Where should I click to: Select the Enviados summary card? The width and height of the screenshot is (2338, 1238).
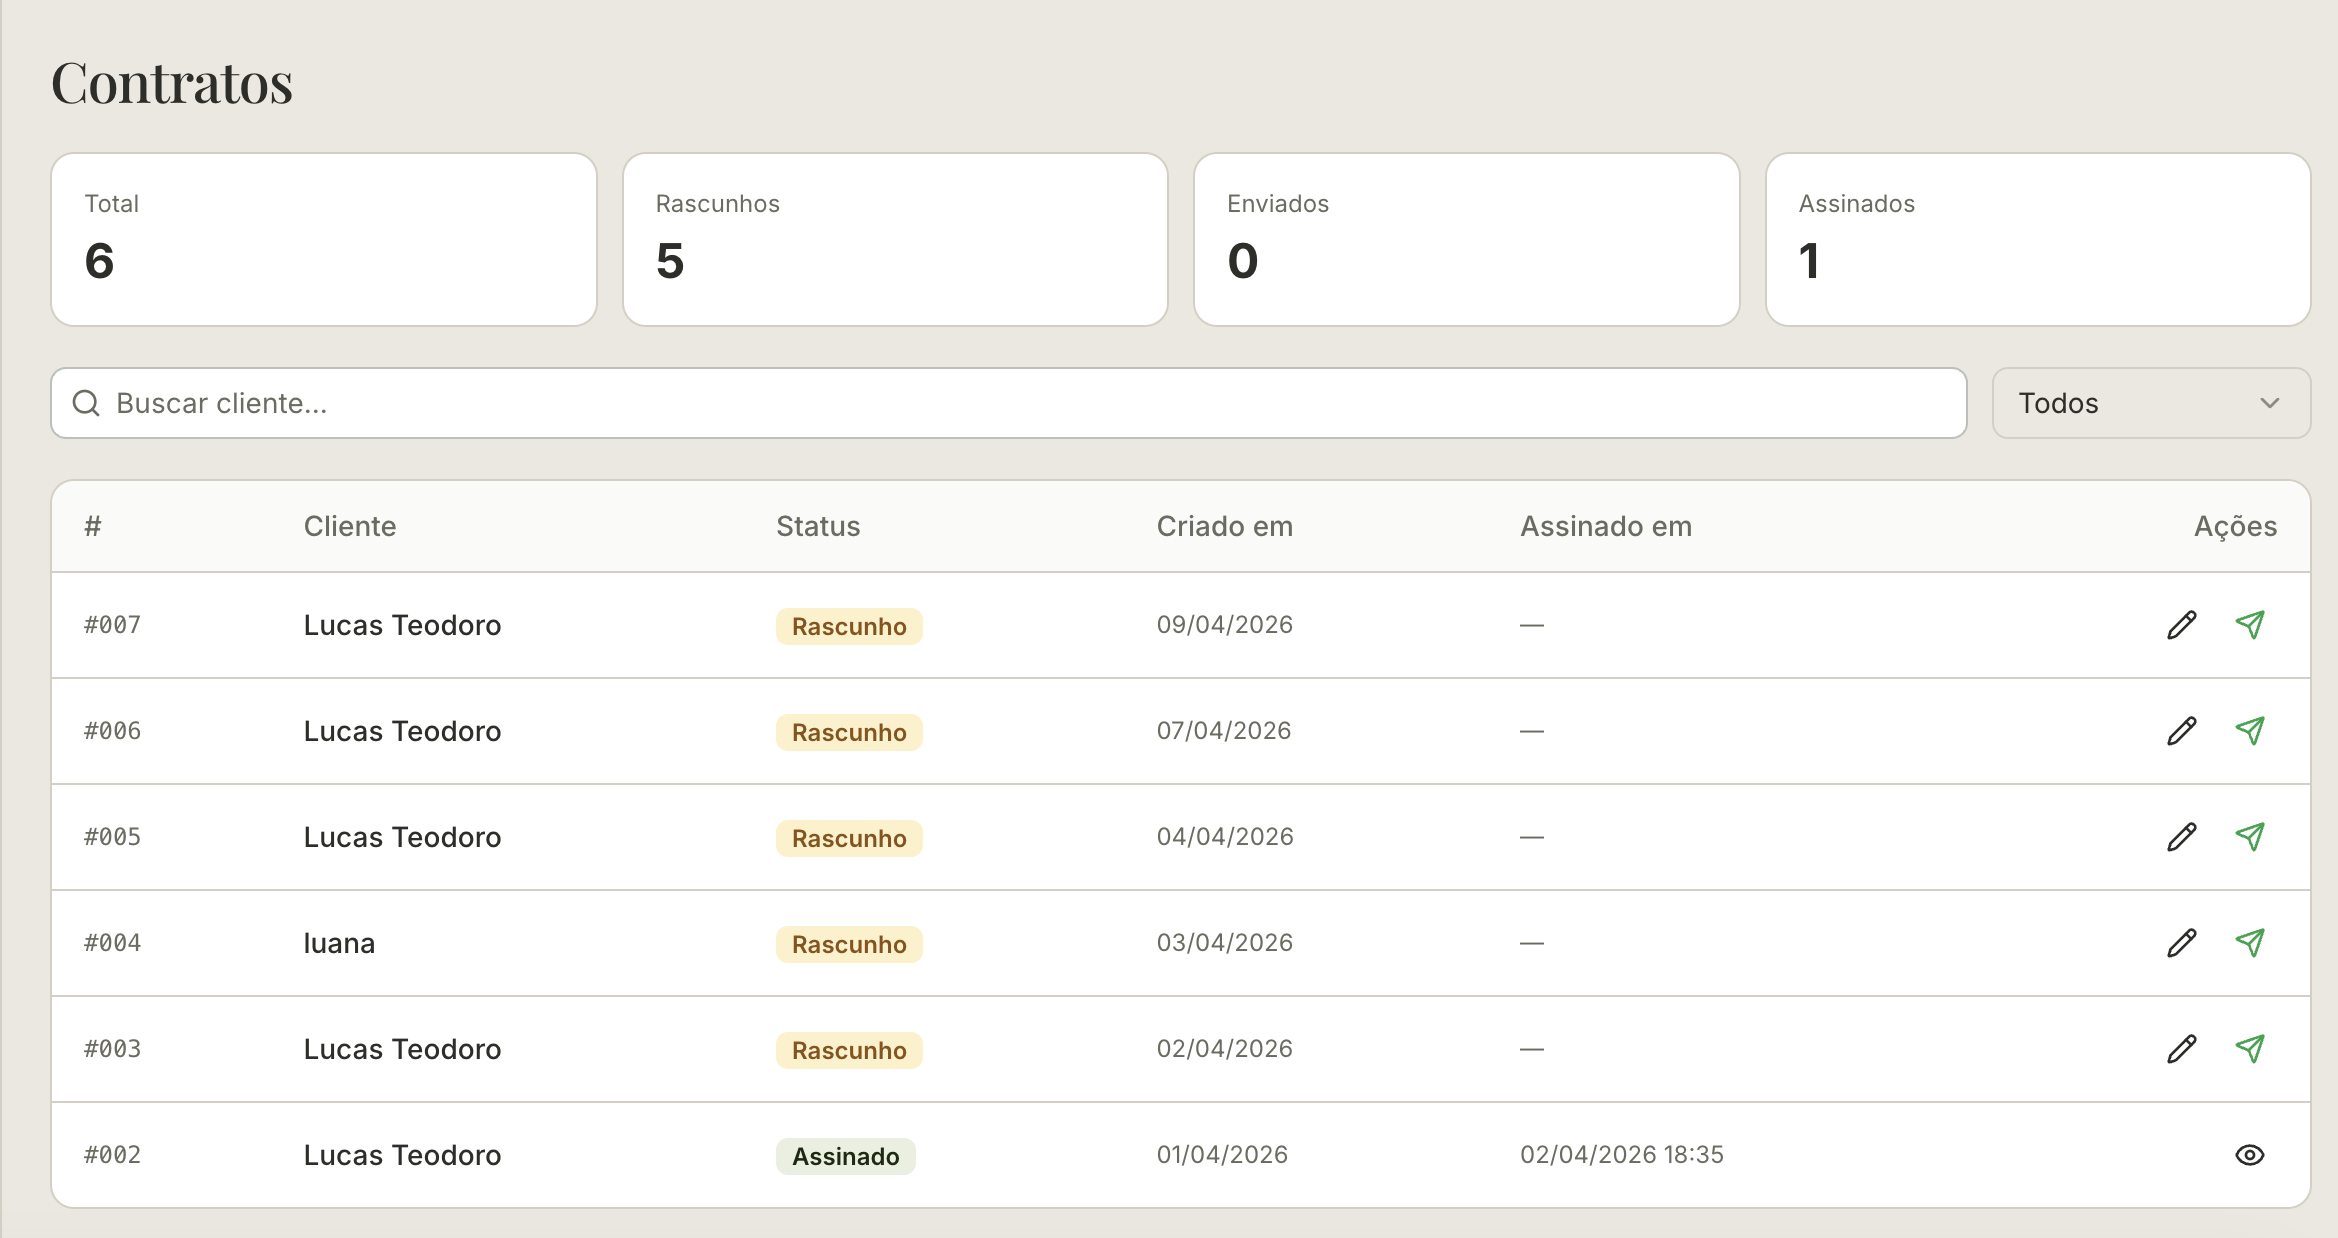click(1467, 239)
